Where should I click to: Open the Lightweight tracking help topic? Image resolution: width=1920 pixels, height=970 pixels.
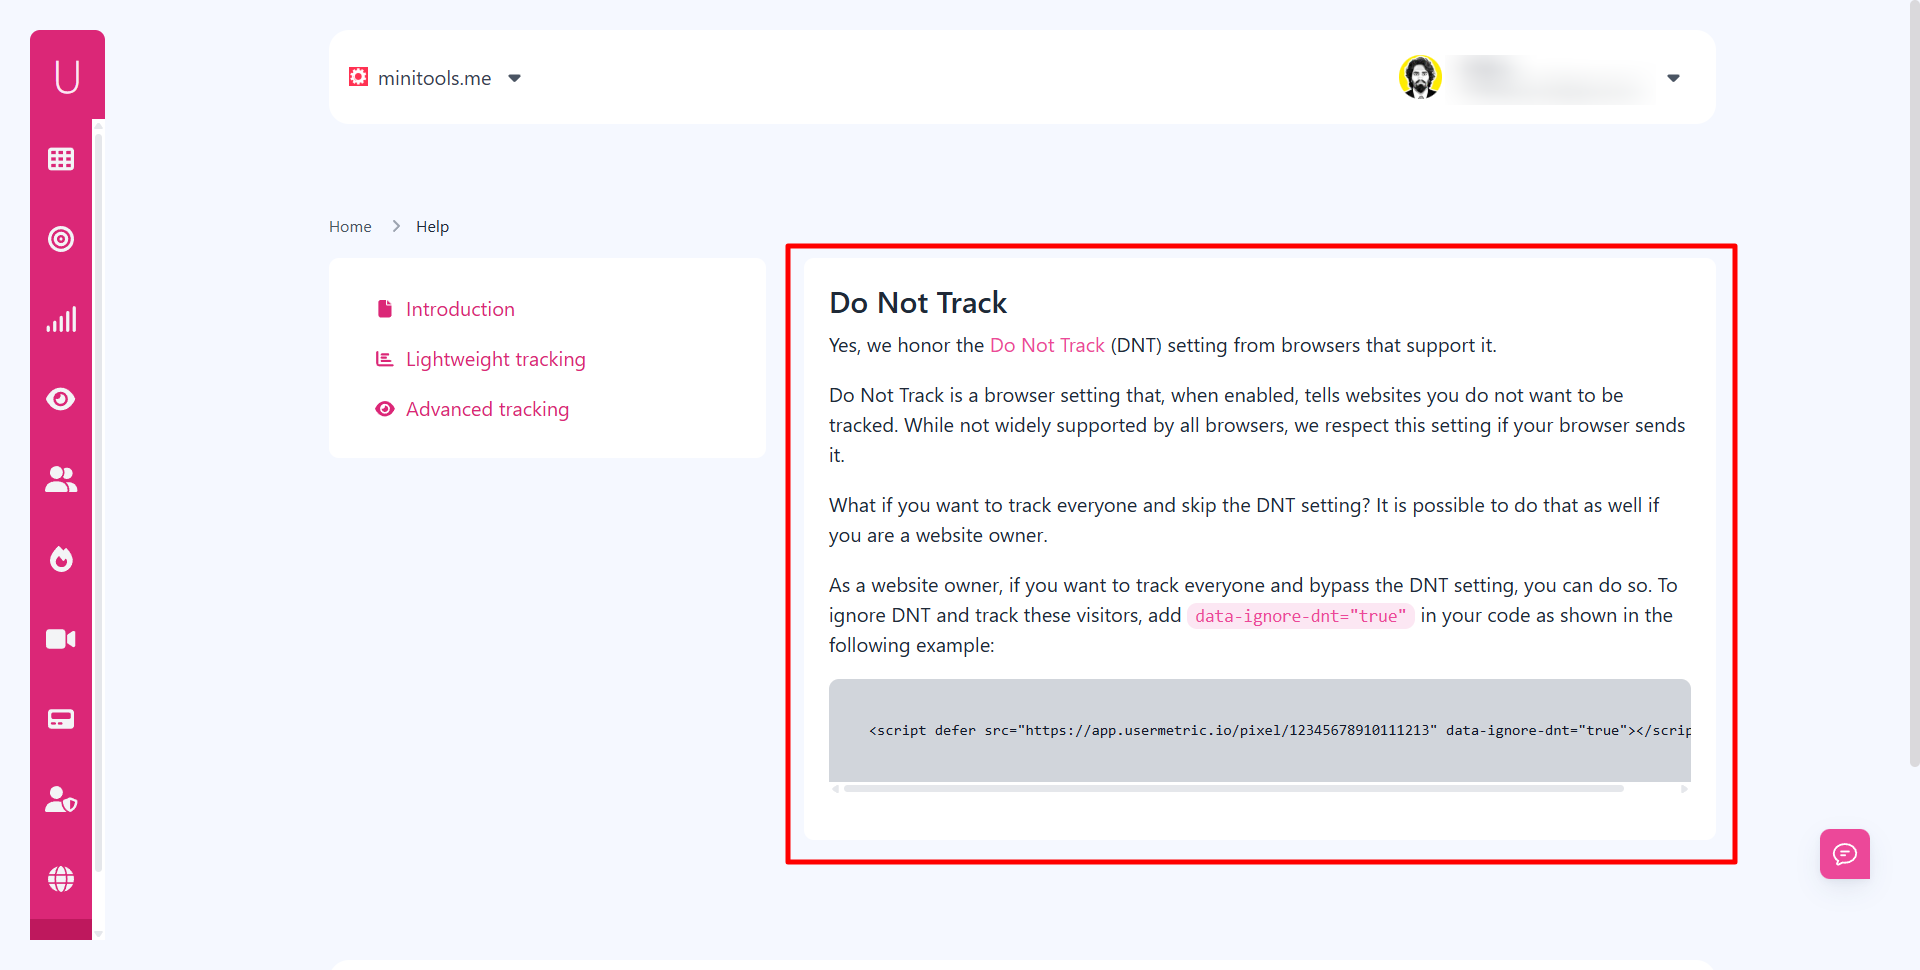[x=496, y=359]
